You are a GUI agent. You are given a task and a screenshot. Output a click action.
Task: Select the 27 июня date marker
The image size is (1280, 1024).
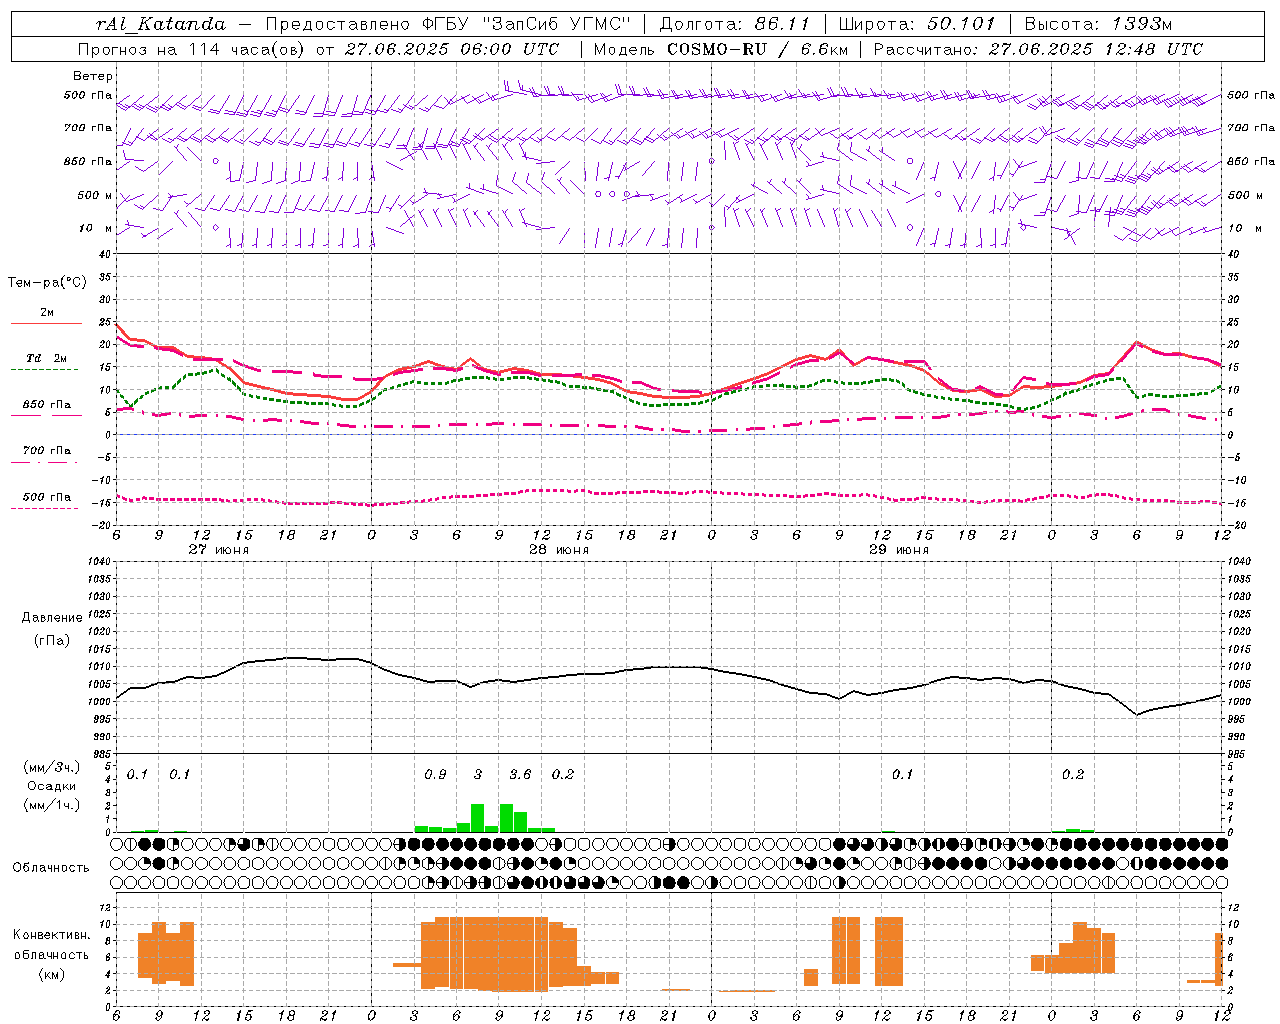[219, 549]
